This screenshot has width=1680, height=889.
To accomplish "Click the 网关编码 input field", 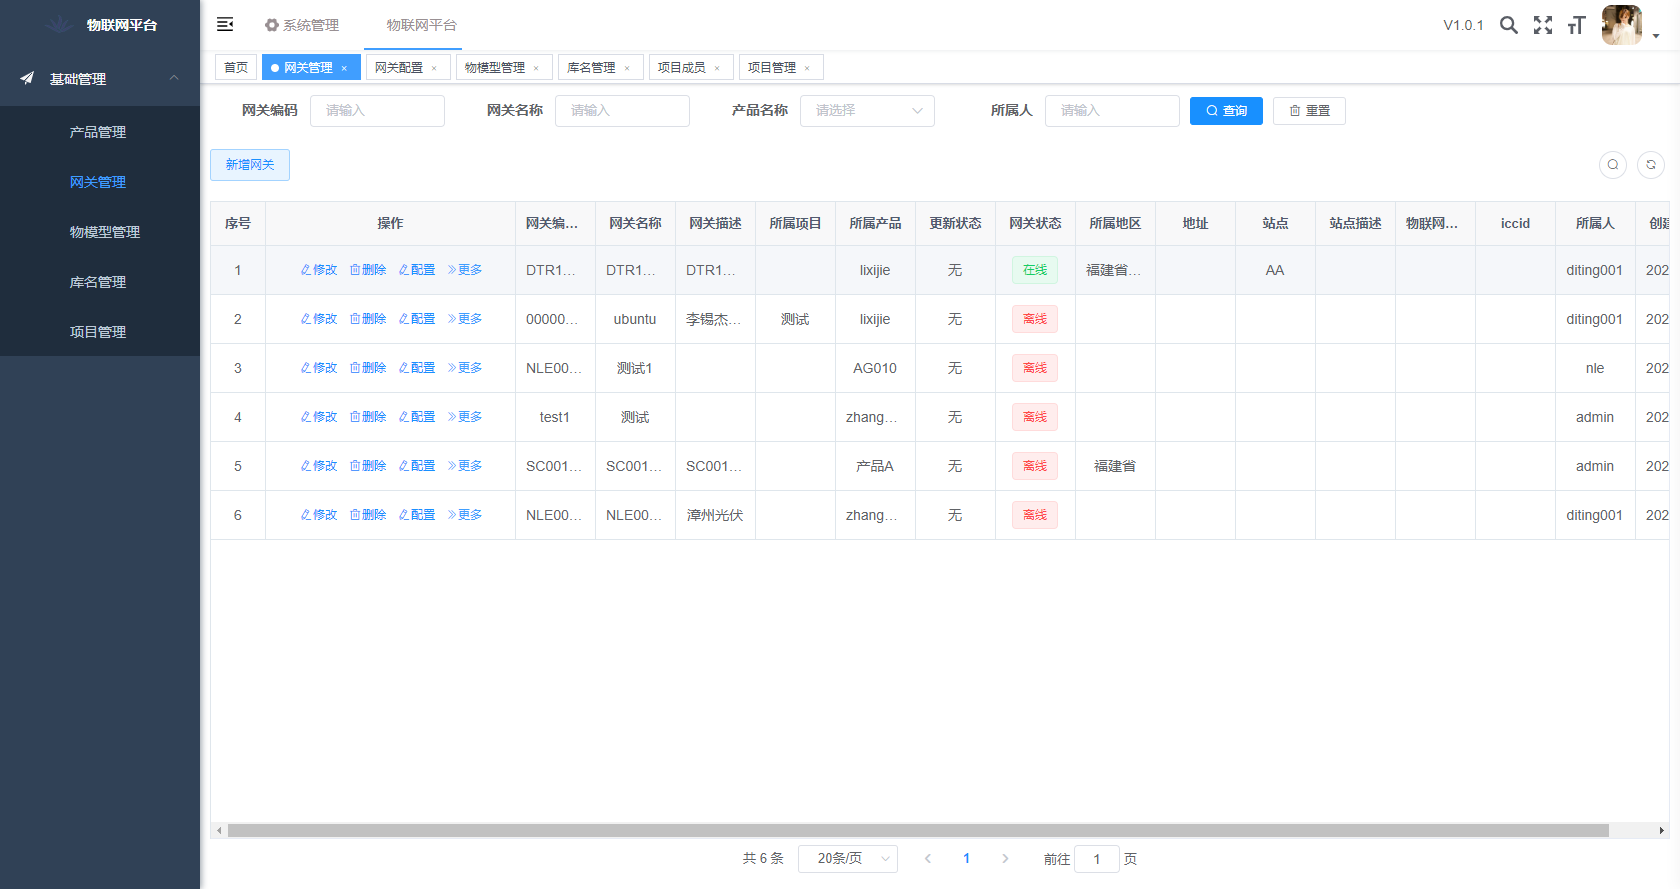I will [x=377, y=111].
